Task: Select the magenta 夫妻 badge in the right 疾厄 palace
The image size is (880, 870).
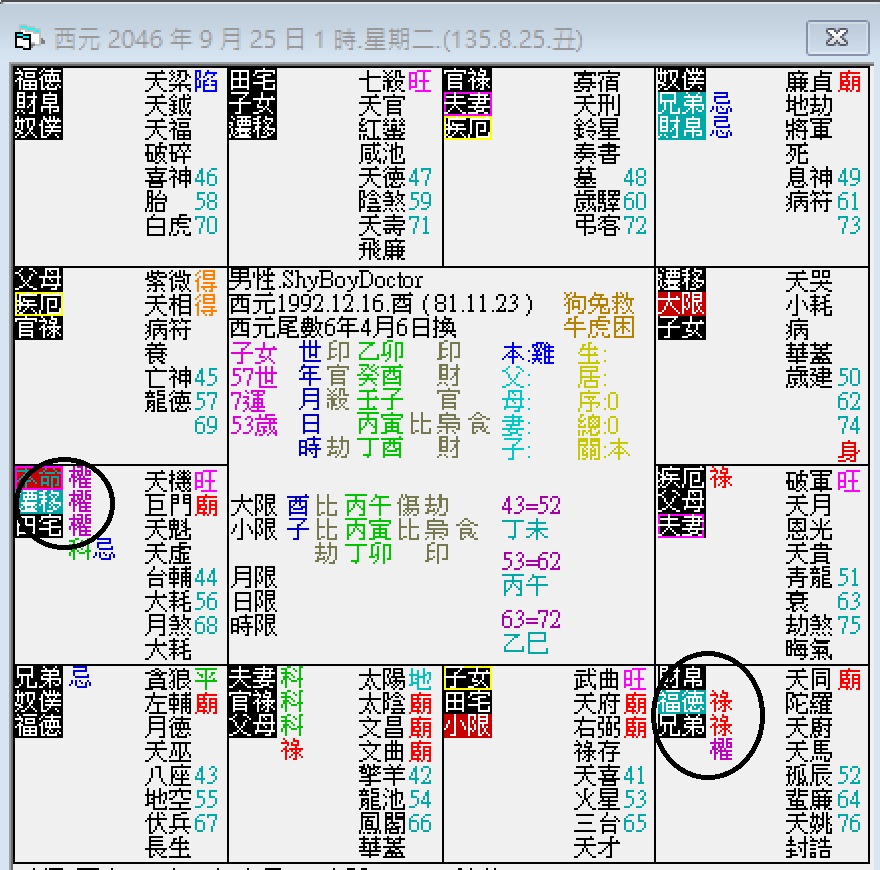Action: 681,524
